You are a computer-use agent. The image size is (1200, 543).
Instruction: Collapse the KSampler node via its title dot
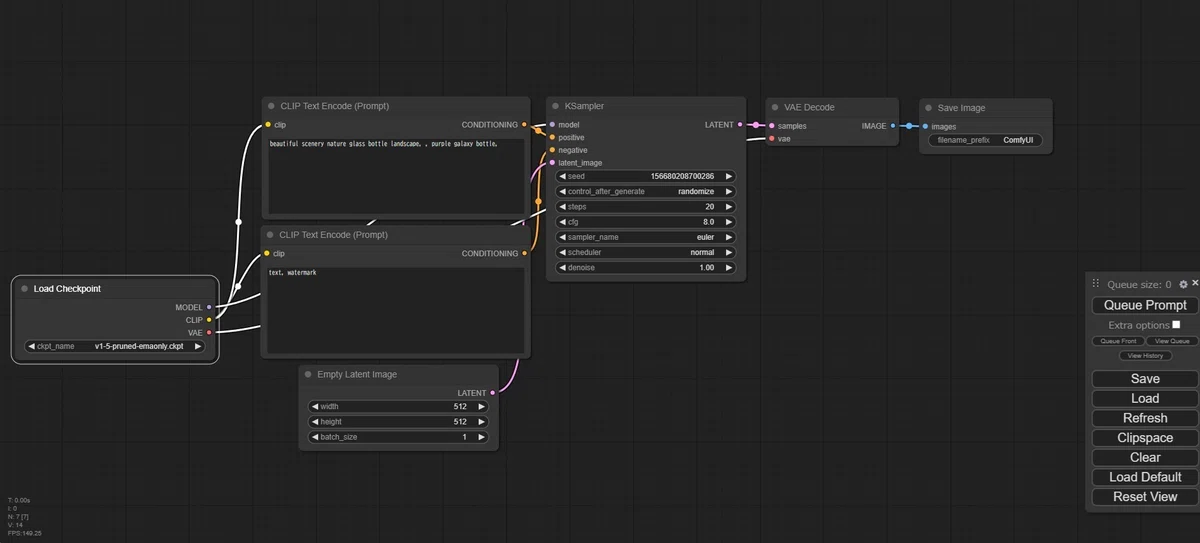tap(555, 106)
